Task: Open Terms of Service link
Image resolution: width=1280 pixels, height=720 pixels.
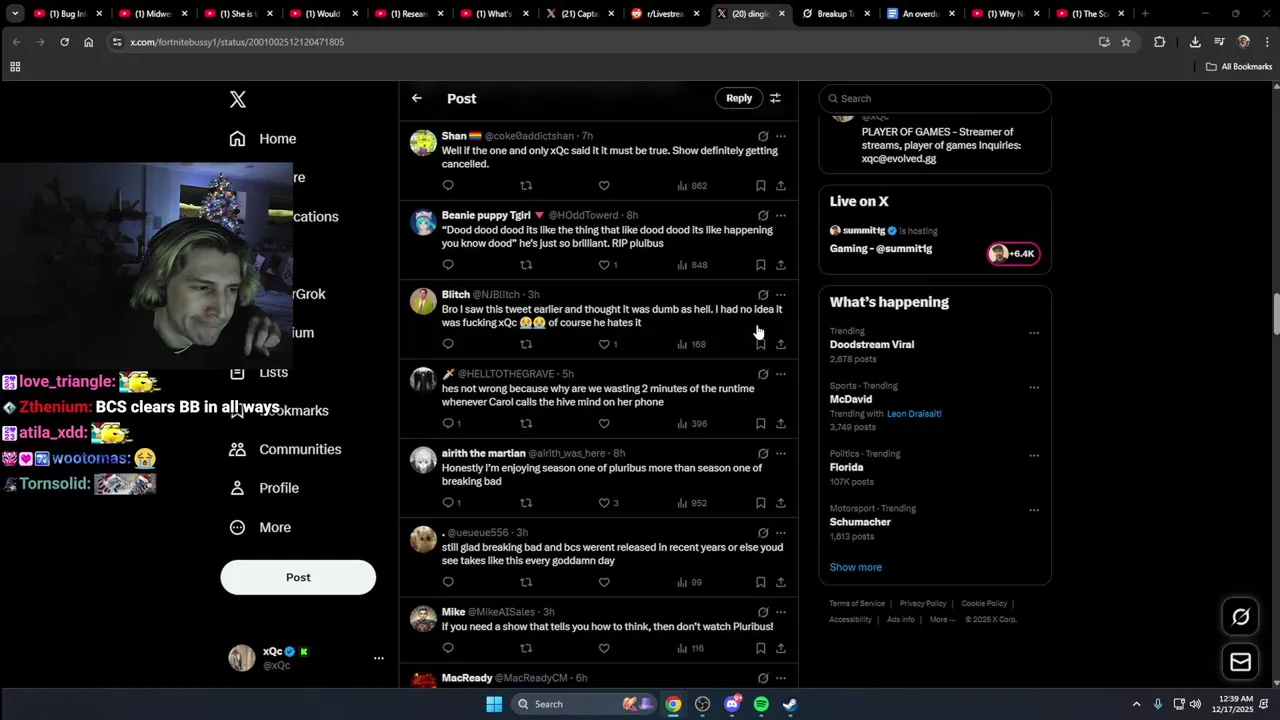Action: (857, 604)
